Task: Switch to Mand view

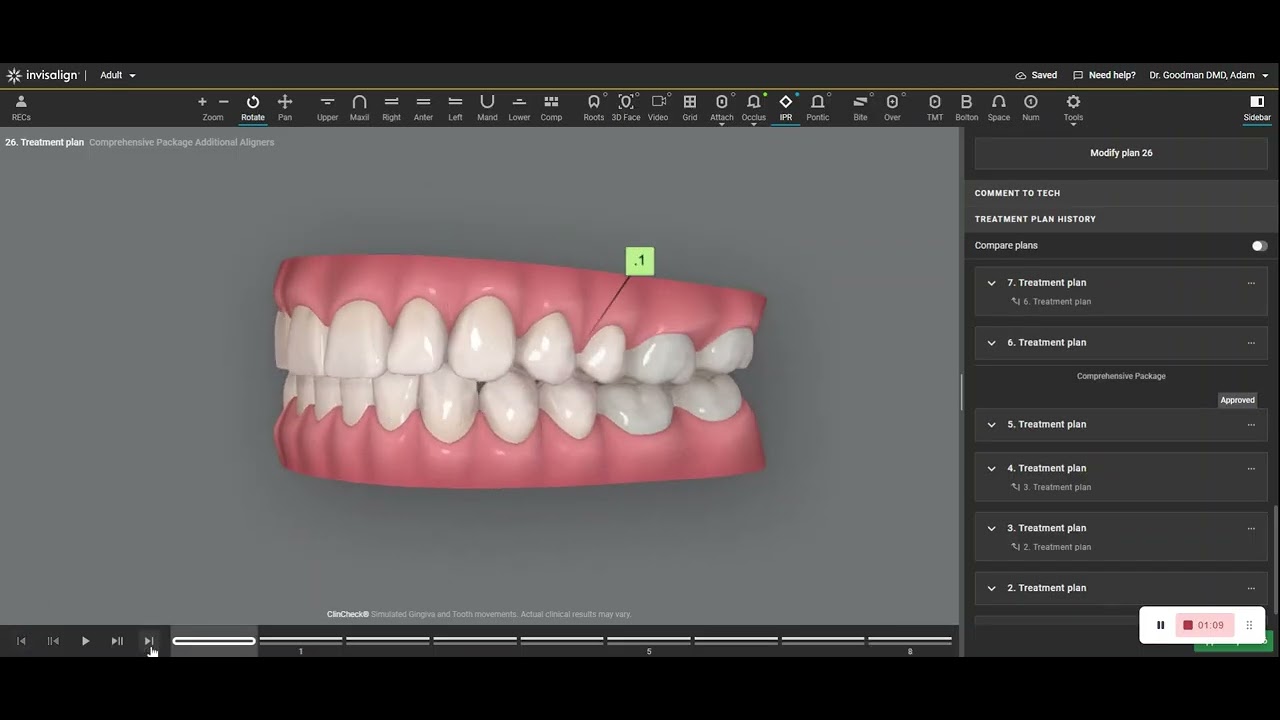Action: point(487,108)
